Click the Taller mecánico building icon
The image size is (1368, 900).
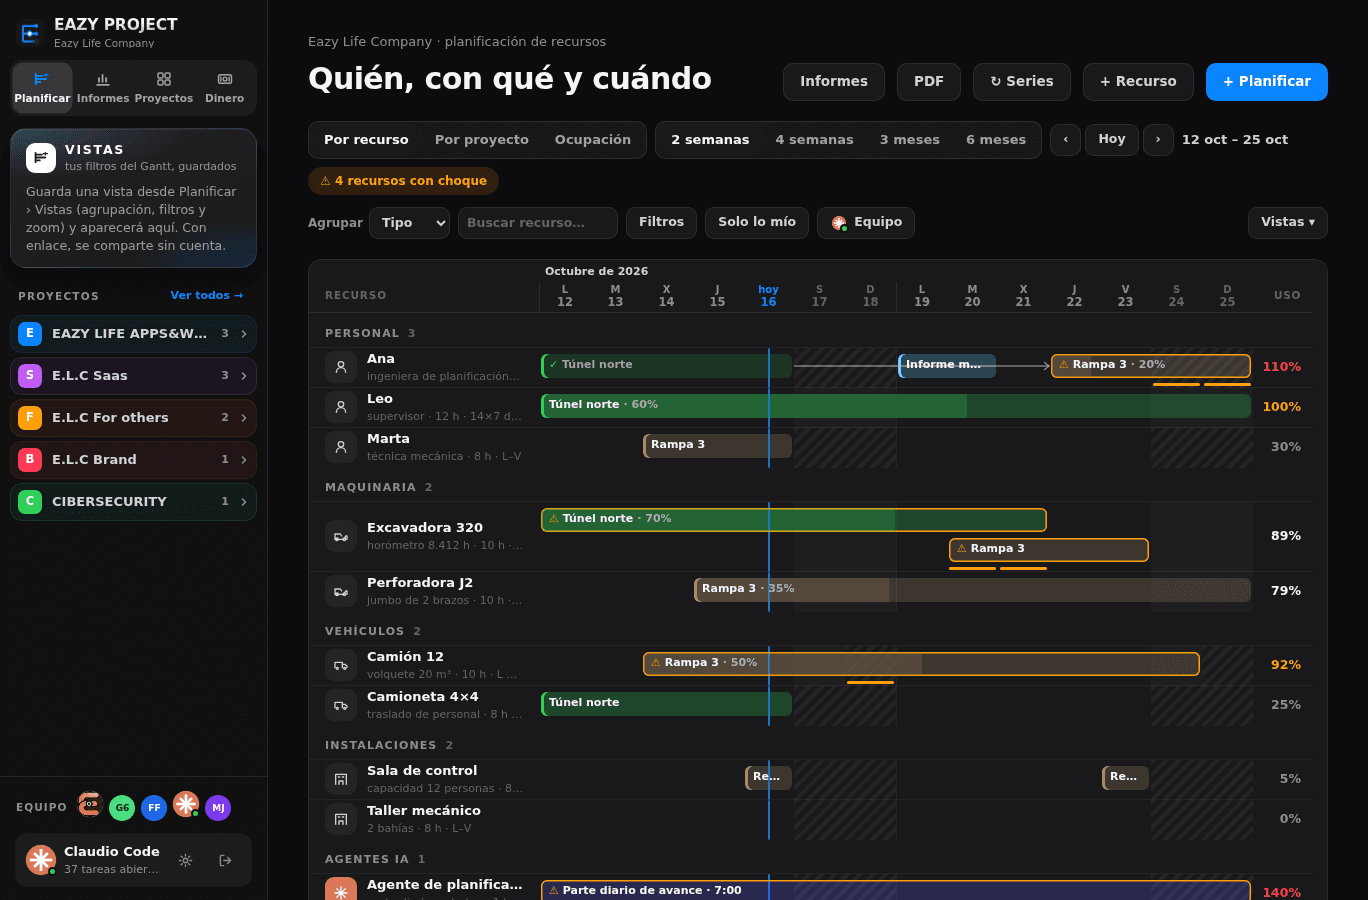click(341, 819)
